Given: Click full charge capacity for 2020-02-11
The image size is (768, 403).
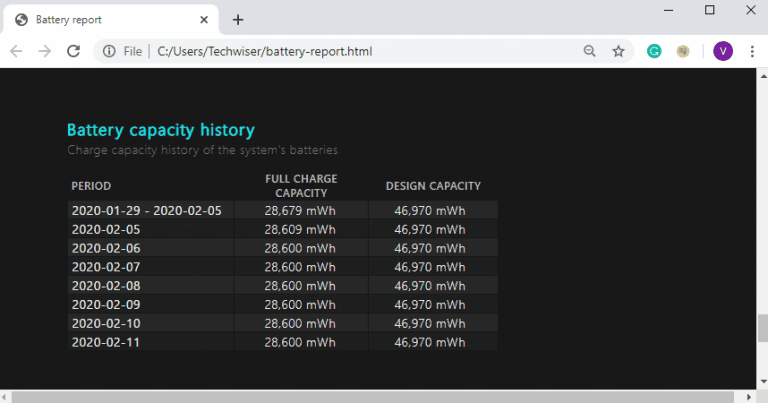Looking at the screenshot, I should [x=300, y=342].
